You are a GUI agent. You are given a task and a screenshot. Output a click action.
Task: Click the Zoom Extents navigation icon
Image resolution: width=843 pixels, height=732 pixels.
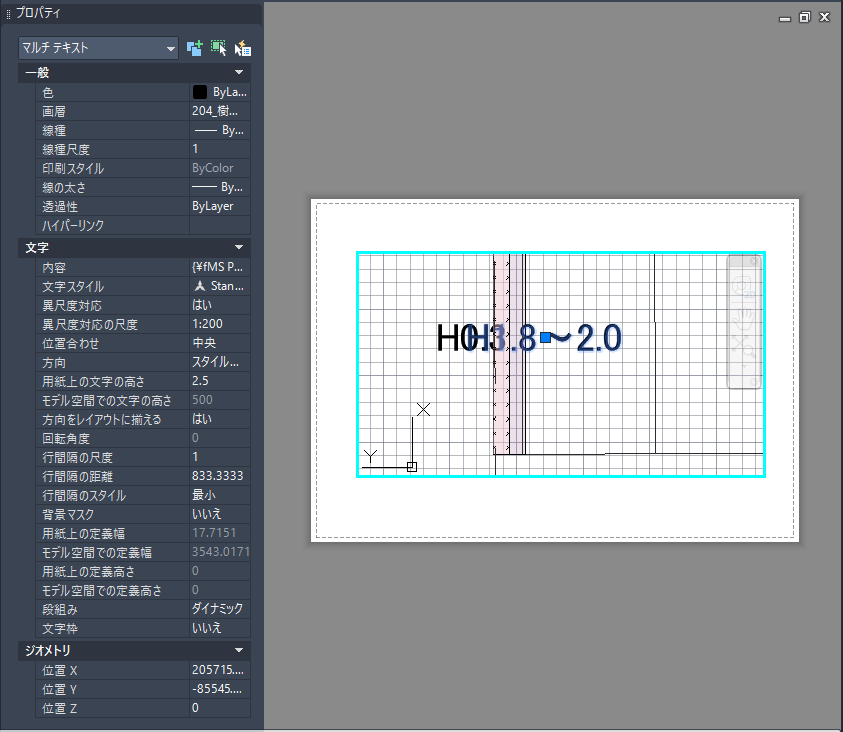click(744, 346)
